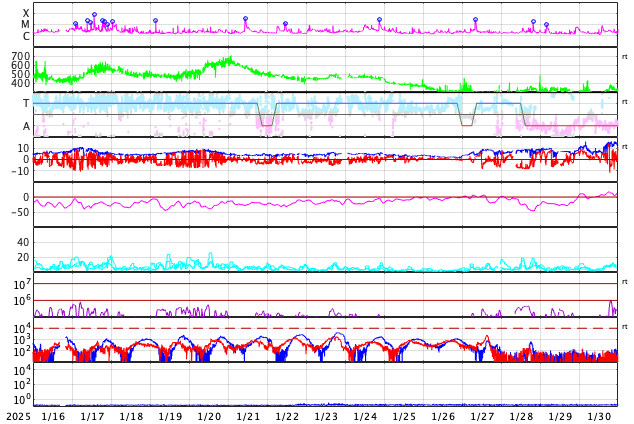Click the T label on the axis
Image resolution: width=634 pixels, height=424 pixels.
[26, 103]
